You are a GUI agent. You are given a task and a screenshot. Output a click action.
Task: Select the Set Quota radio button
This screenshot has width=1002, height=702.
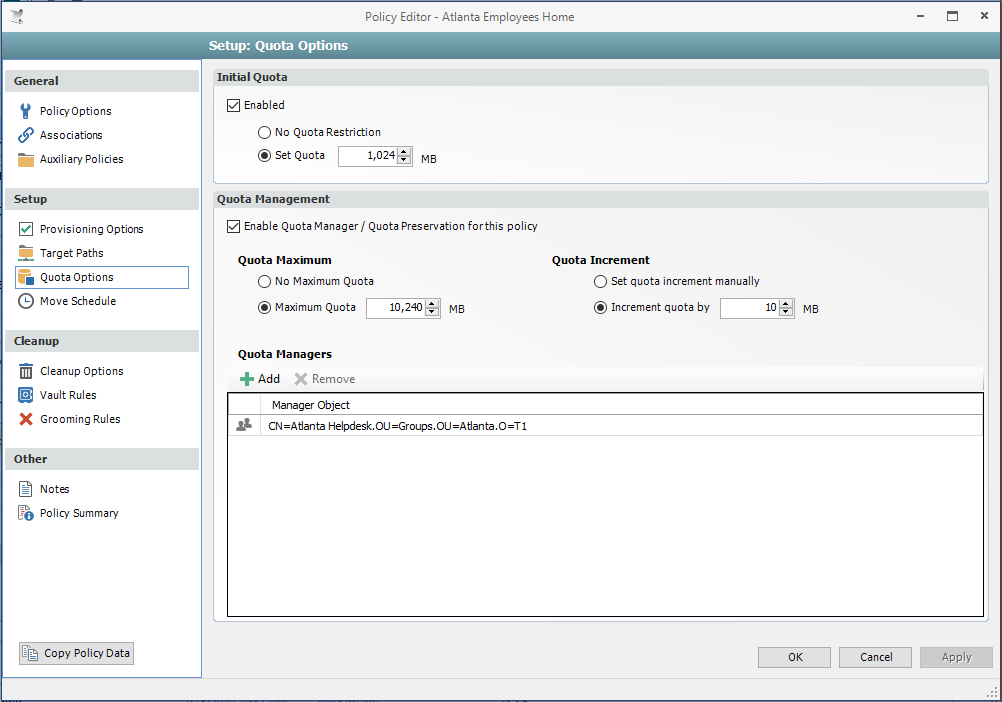click(264, 156)
